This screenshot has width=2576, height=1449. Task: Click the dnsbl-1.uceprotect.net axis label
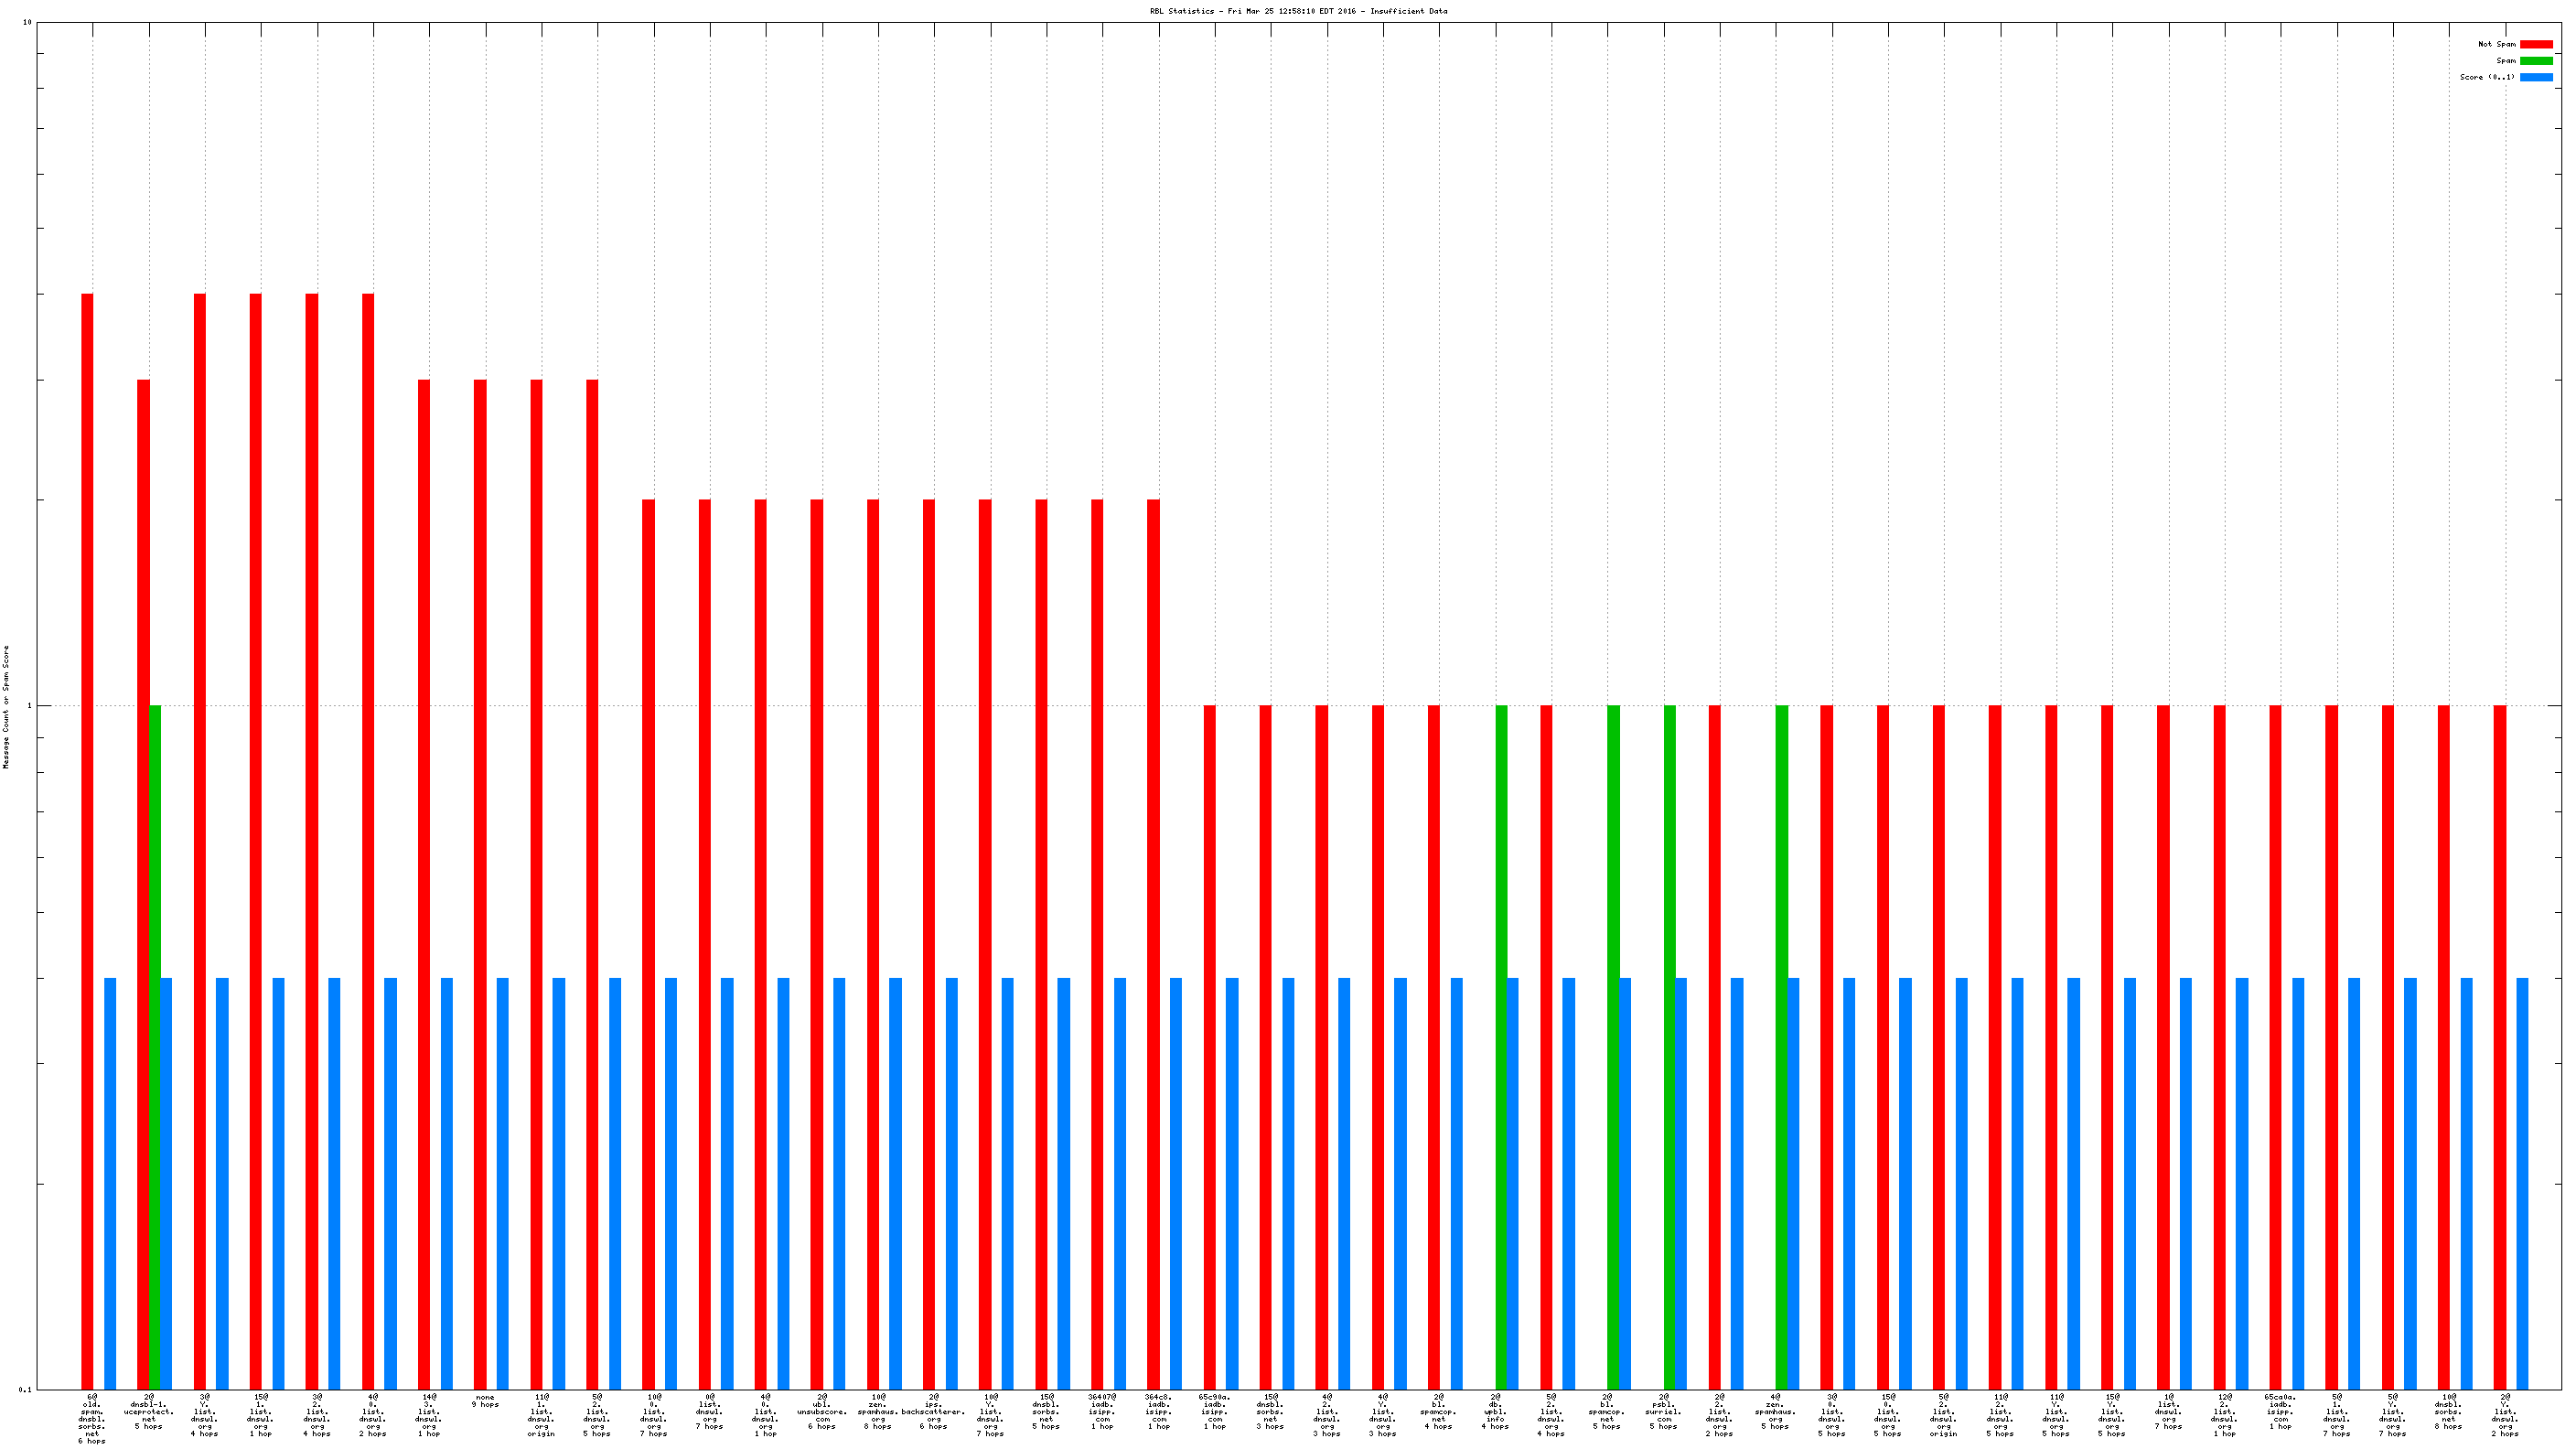pos(149,1411)
